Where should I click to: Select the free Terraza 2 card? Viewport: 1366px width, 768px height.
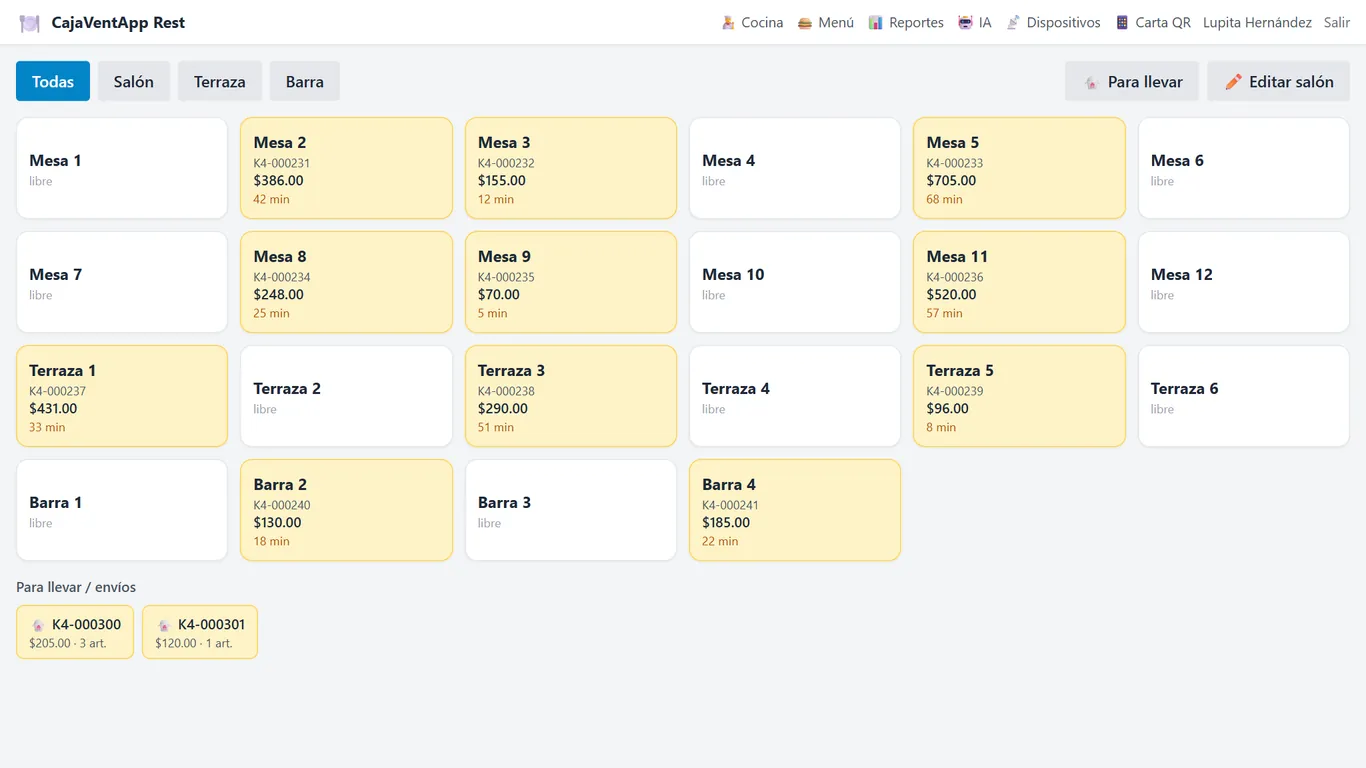tap(346, 396)
